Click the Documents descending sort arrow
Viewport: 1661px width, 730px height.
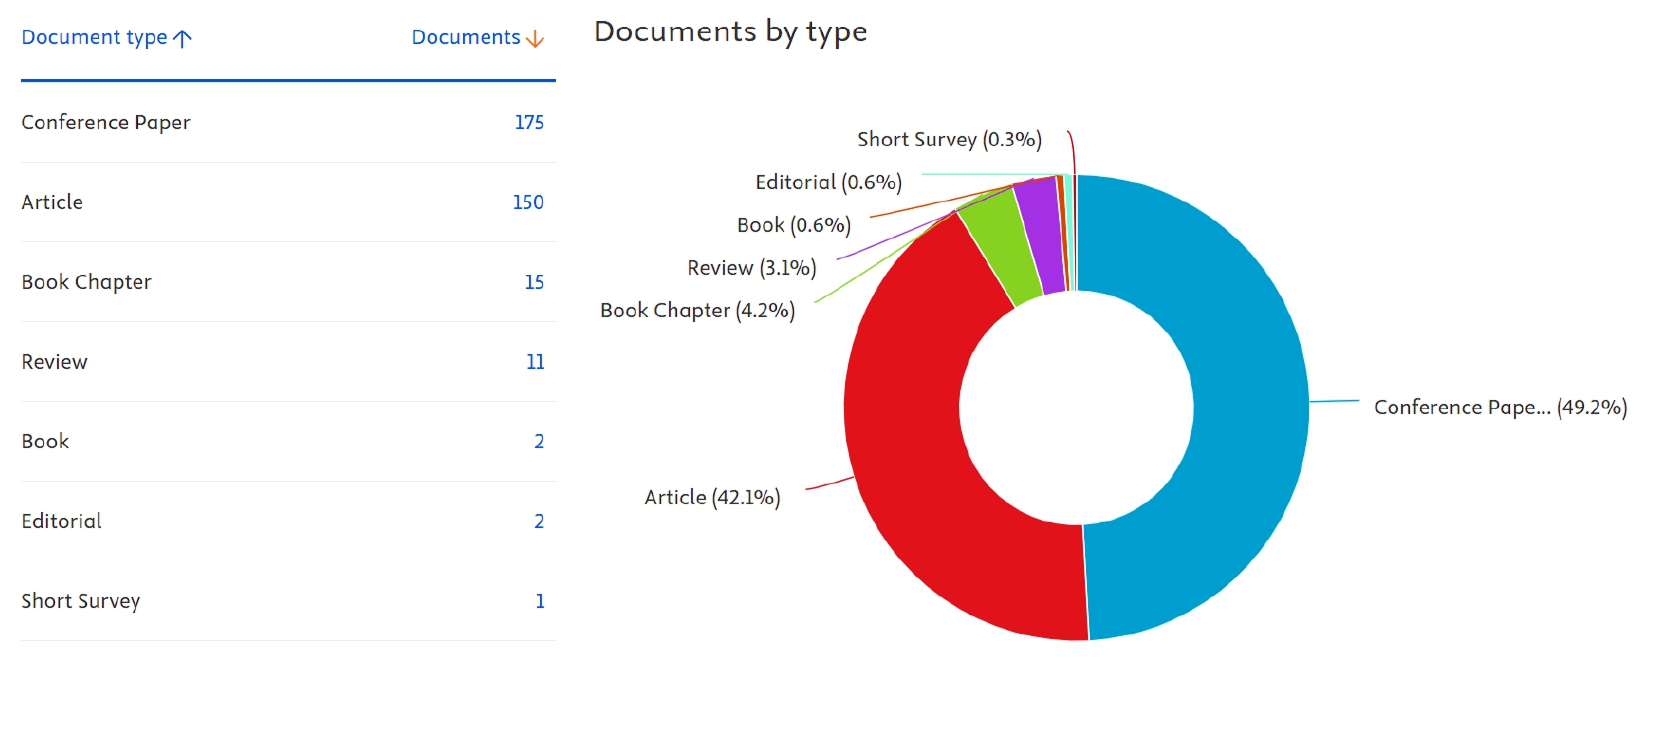pos(535,39)
